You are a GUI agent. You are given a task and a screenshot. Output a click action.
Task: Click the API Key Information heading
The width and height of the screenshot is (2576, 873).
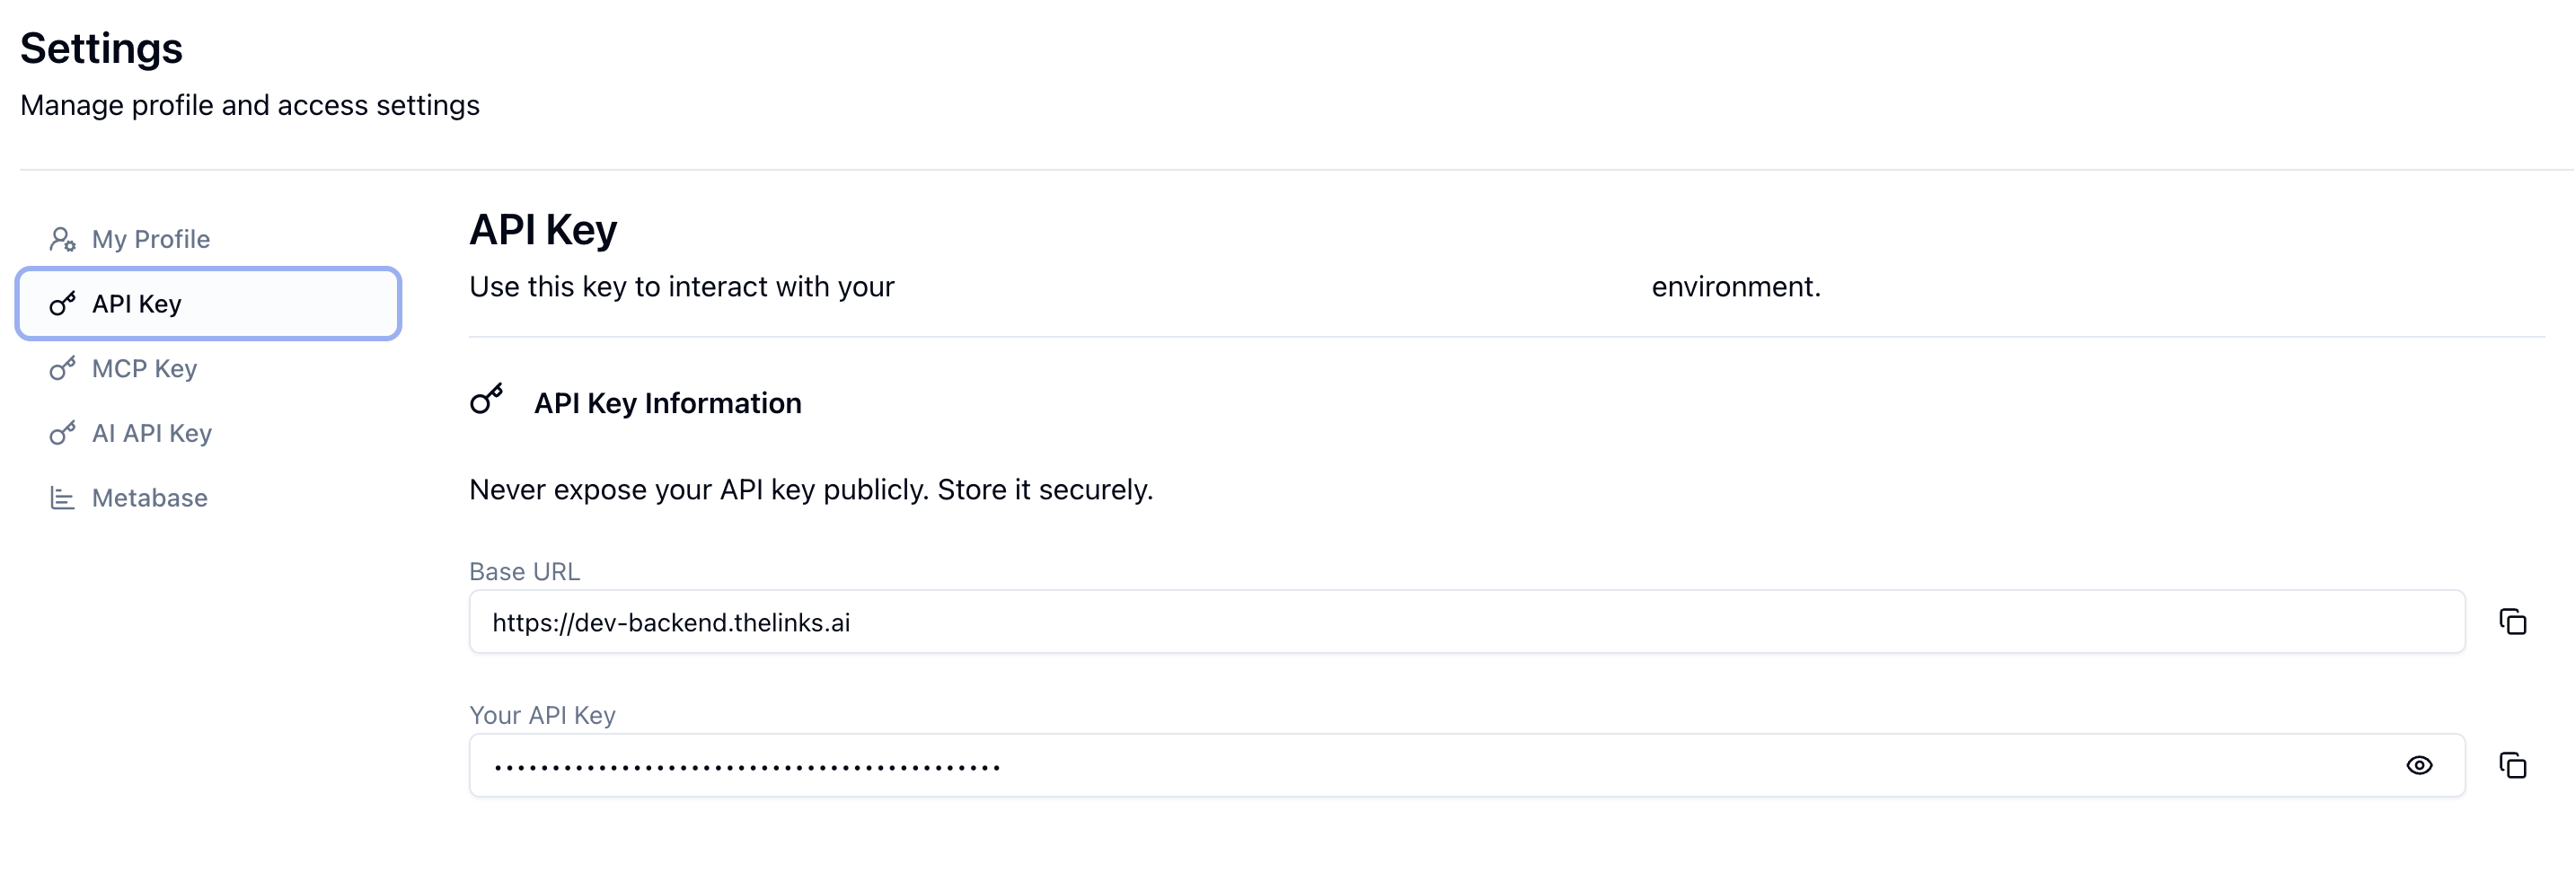point(667,403)
